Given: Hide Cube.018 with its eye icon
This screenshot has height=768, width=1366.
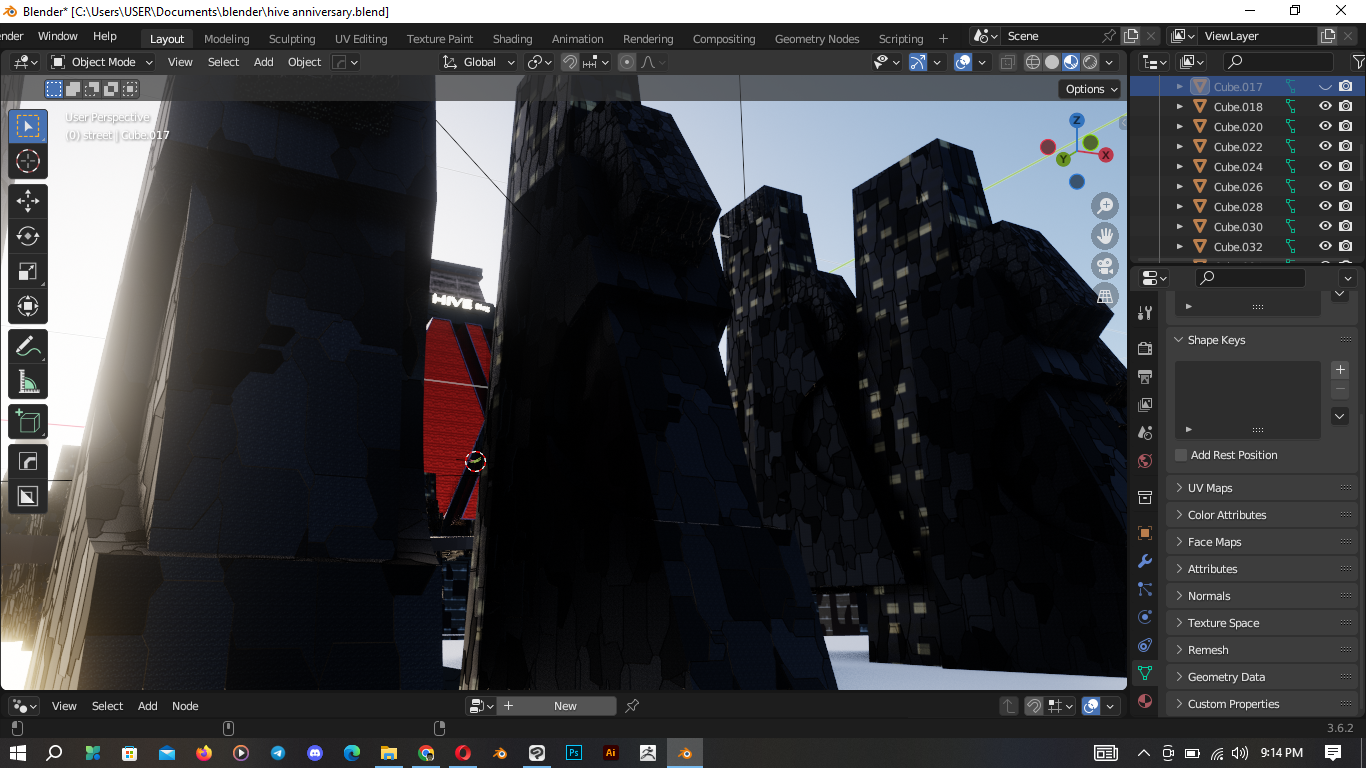Looking at the screenshot, I should coord(1325,107).
